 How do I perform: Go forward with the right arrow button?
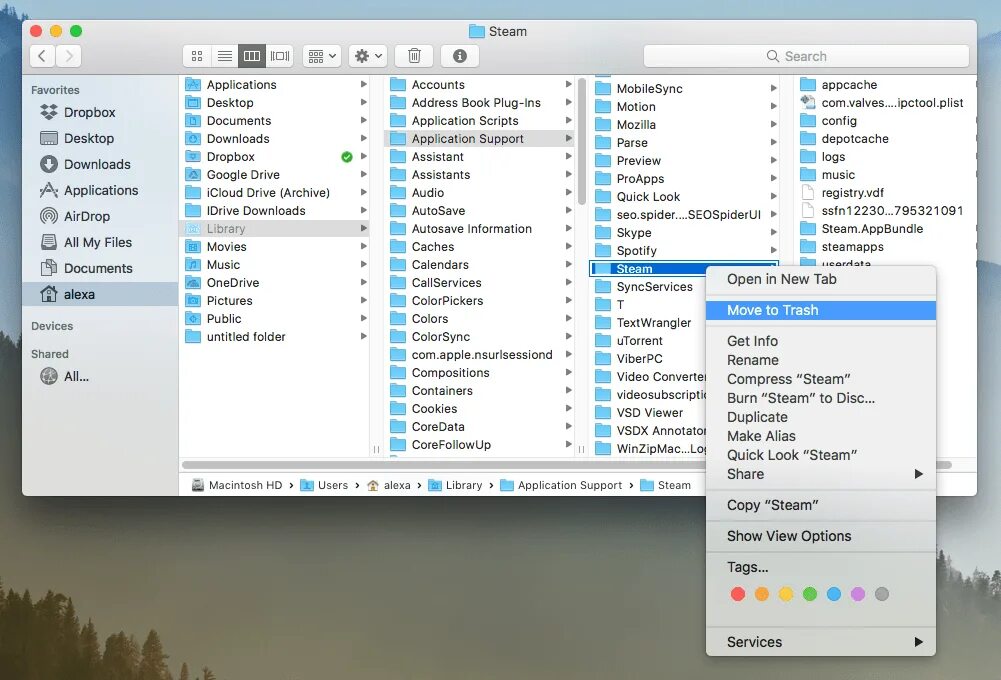click(x=69, y=56)
